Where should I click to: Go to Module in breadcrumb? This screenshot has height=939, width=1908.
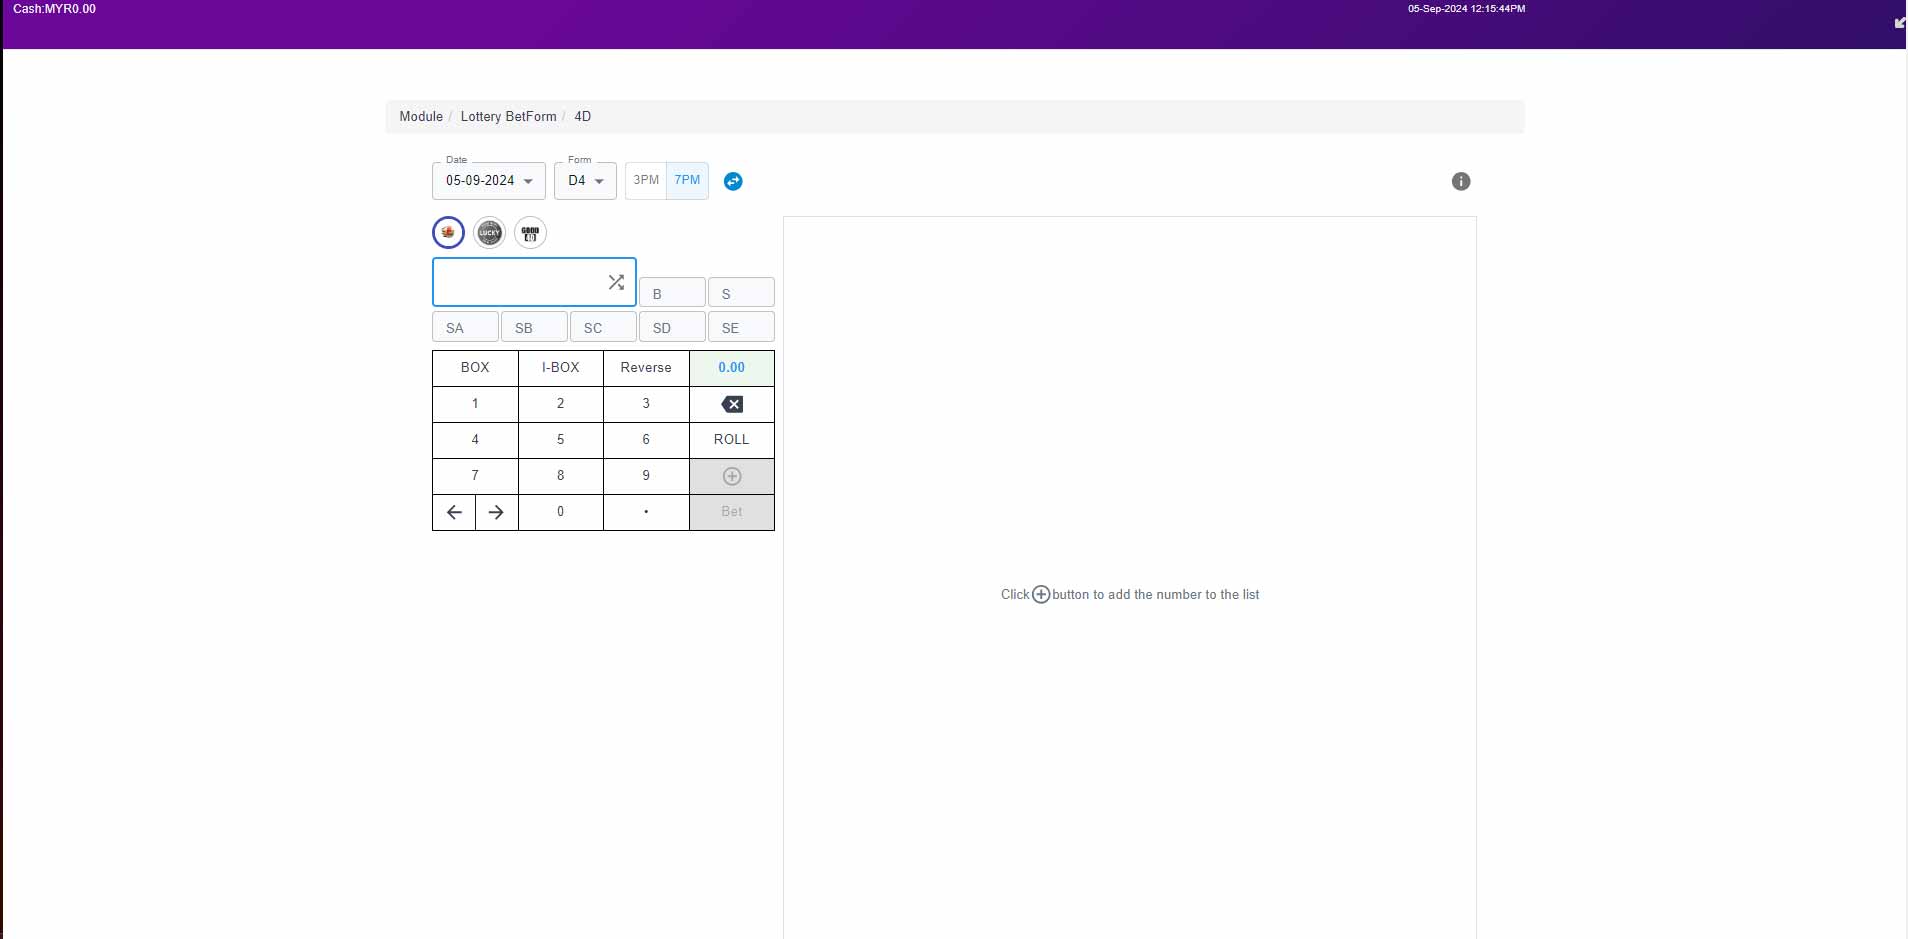coord(421,117)
